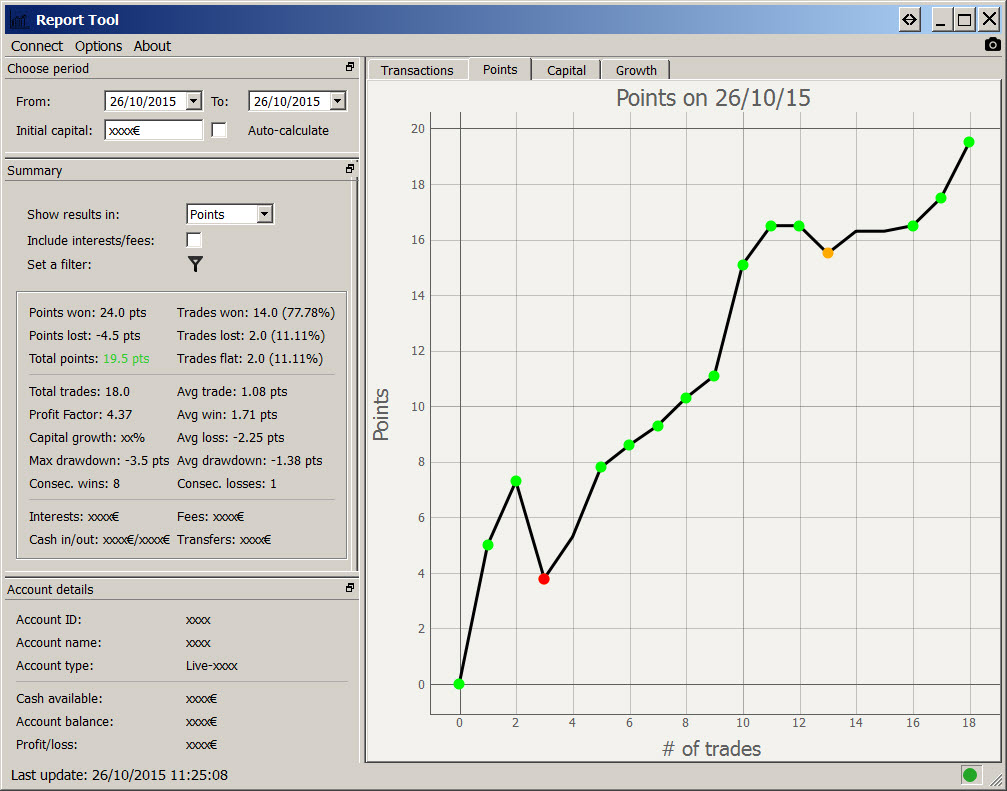This screenshot has height=791, width=1007.
Task: Undock the Choose period panel
Action: pyautogui.click(x=350, y=68)
